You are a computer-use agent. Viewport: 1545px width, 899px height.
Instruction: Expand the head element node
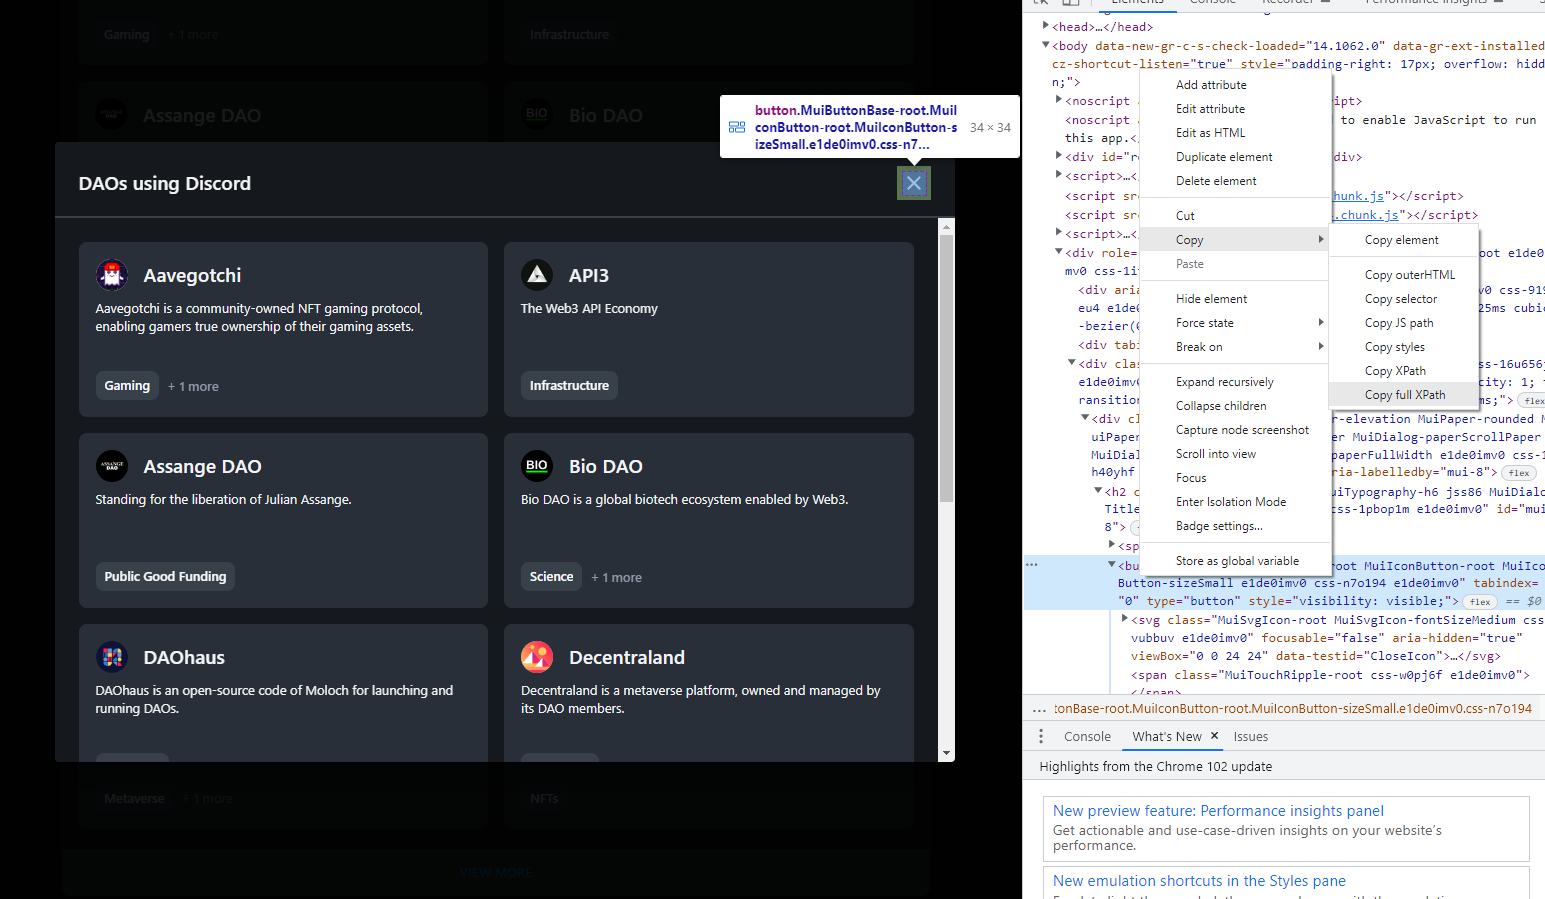click(x=1046, y=26)
